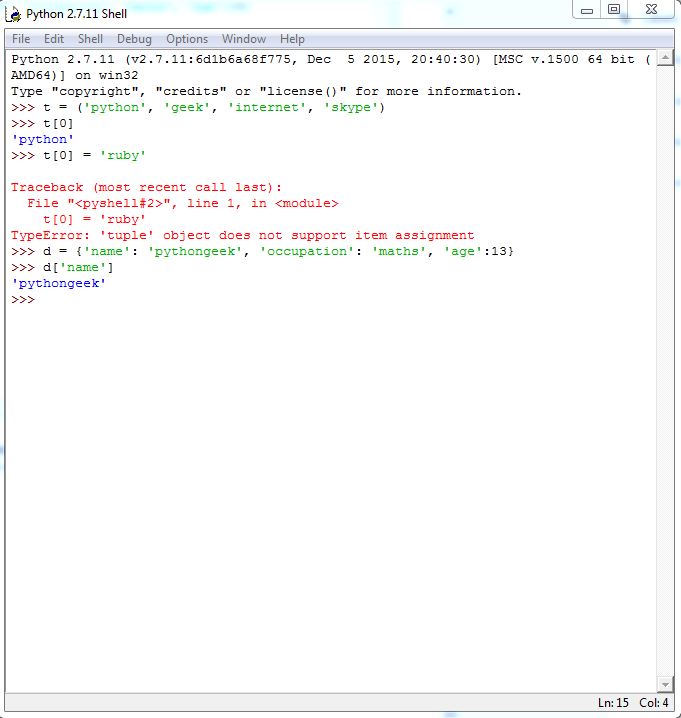
Task: Click the Python 2.7.11 version banner line
Action: (331, 59)
